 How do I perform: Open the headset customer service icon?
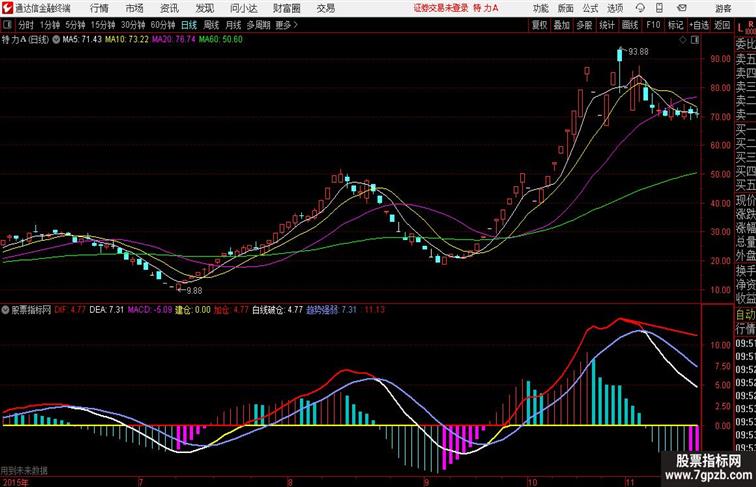[640, 8]
